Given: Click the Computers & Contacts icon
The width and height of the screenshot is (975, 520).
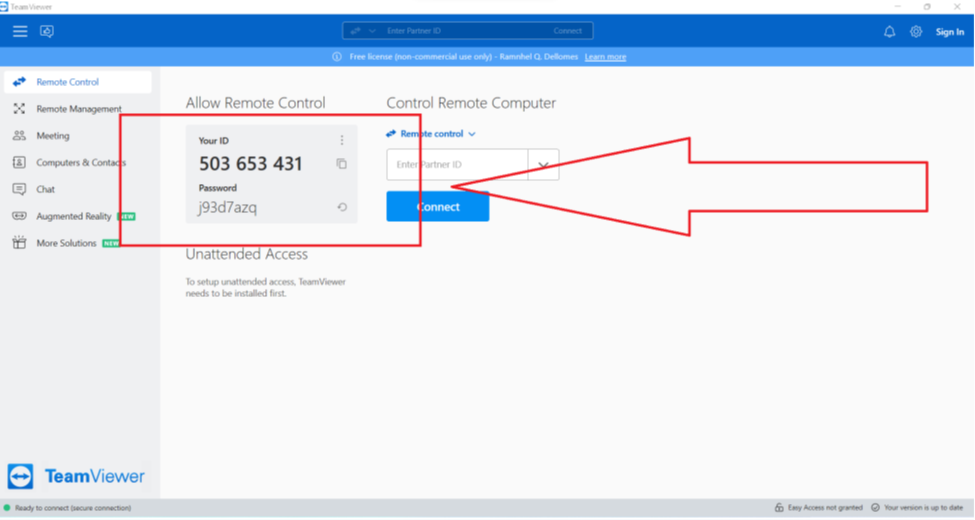Looking at the screenshot, I should [19, 162].
